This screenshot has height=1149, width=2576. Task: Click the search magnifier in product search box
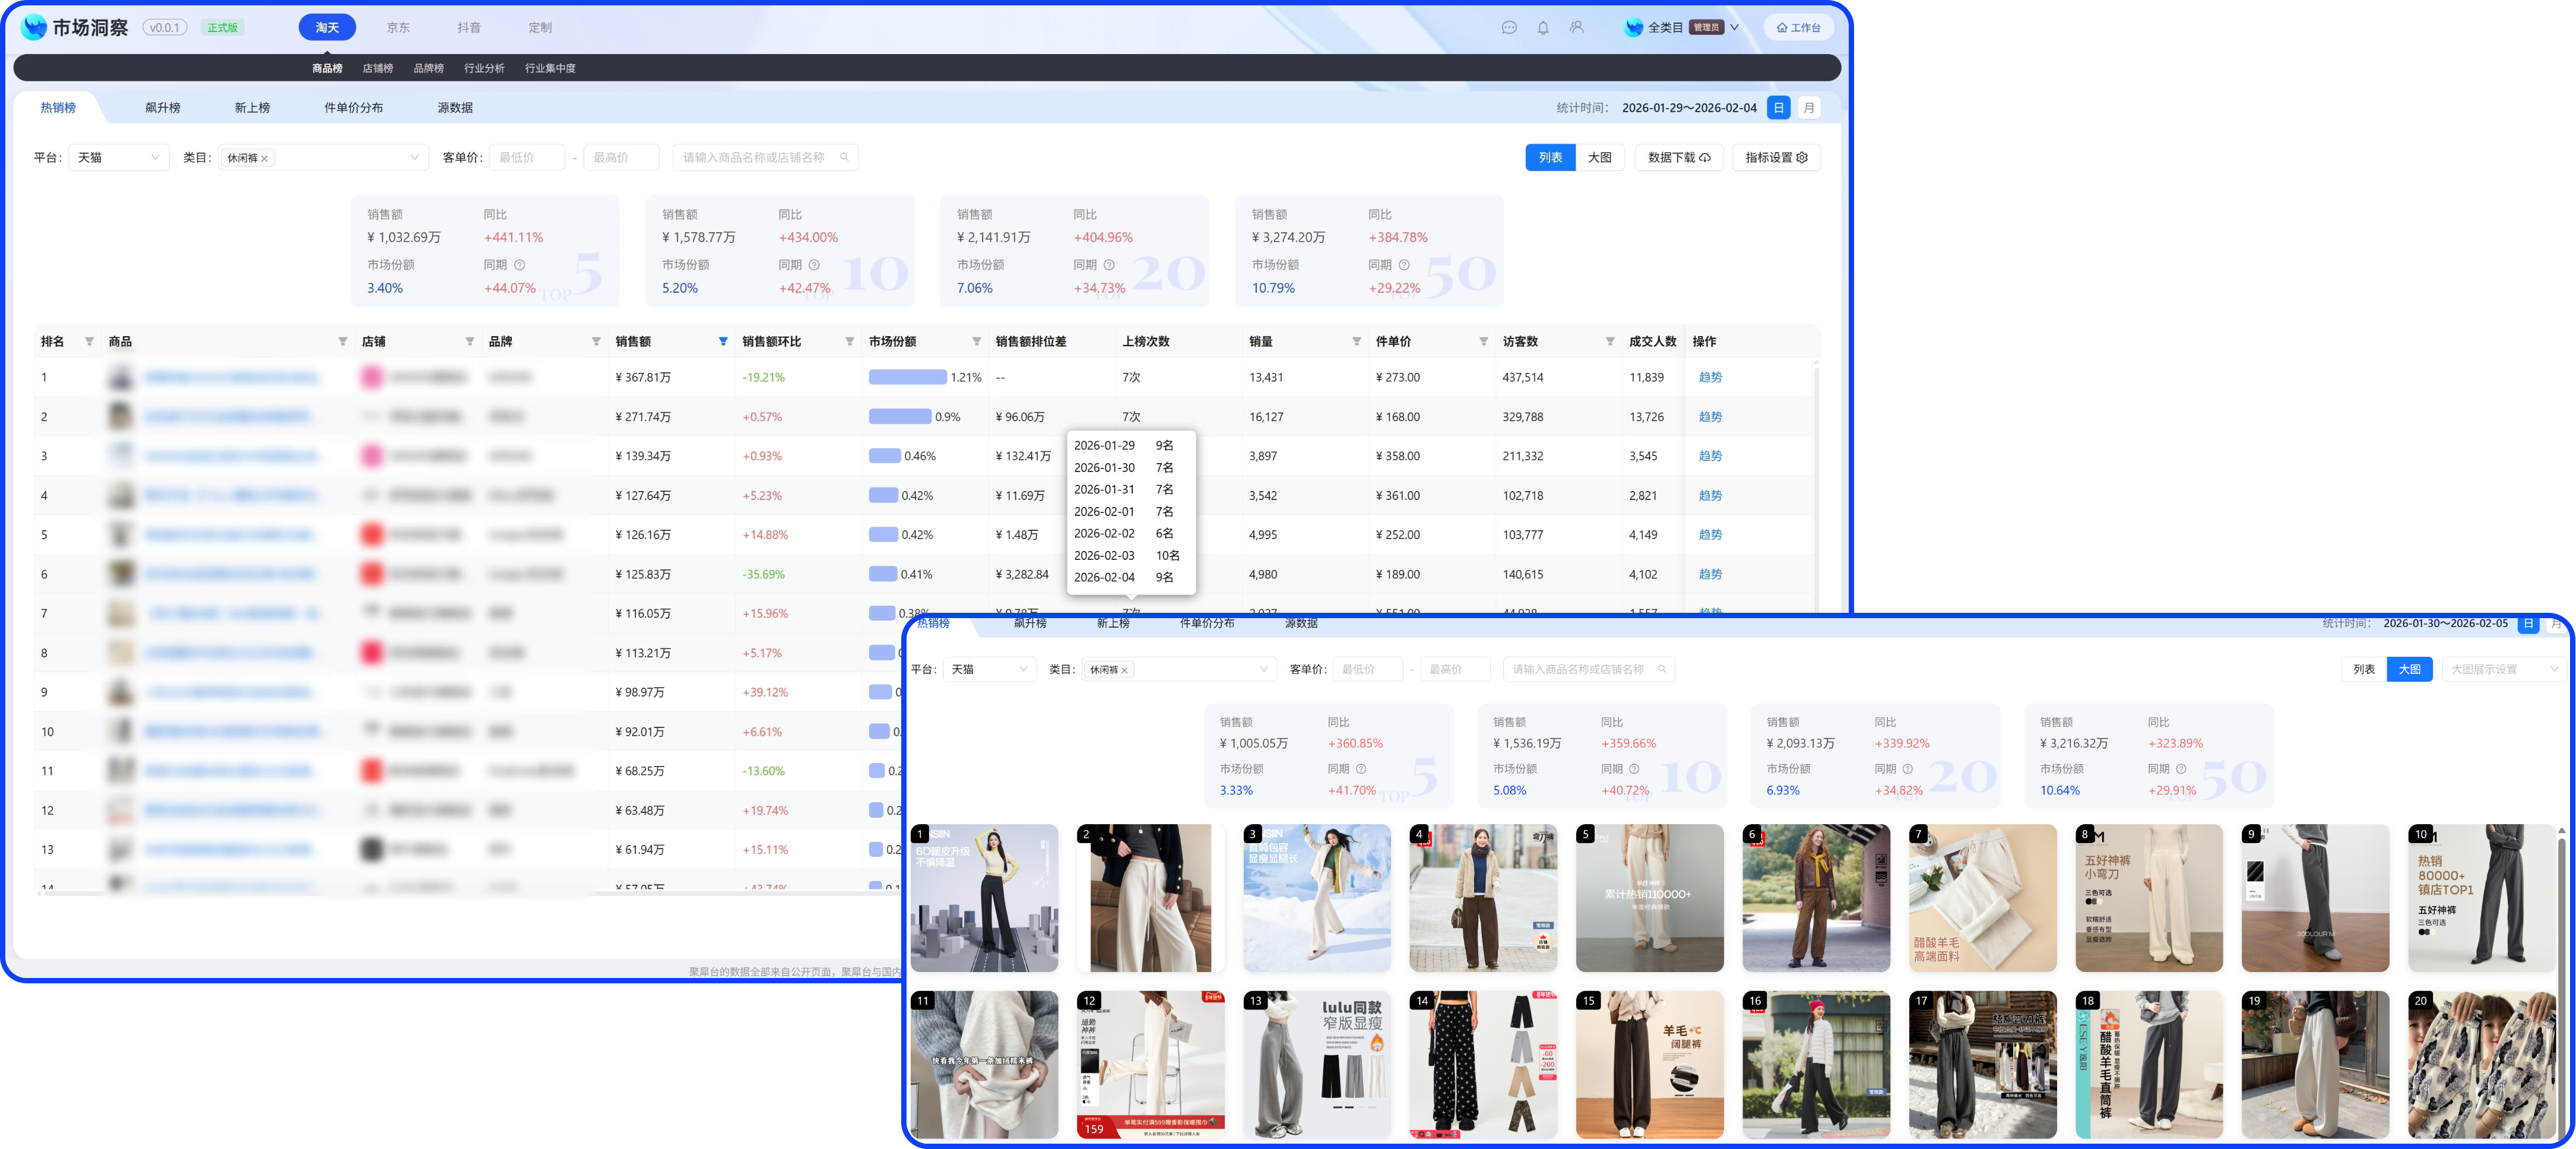844,158
